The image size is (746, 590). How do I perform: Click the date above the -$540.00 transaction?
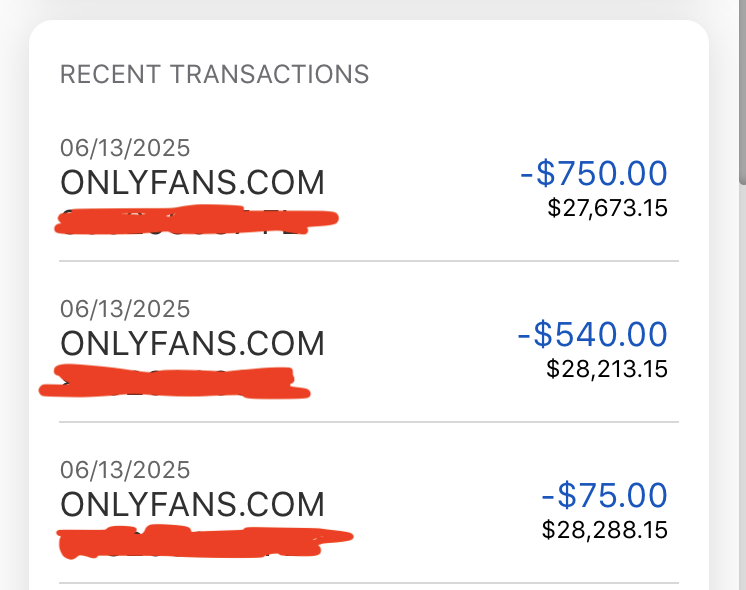pos(125,309)
